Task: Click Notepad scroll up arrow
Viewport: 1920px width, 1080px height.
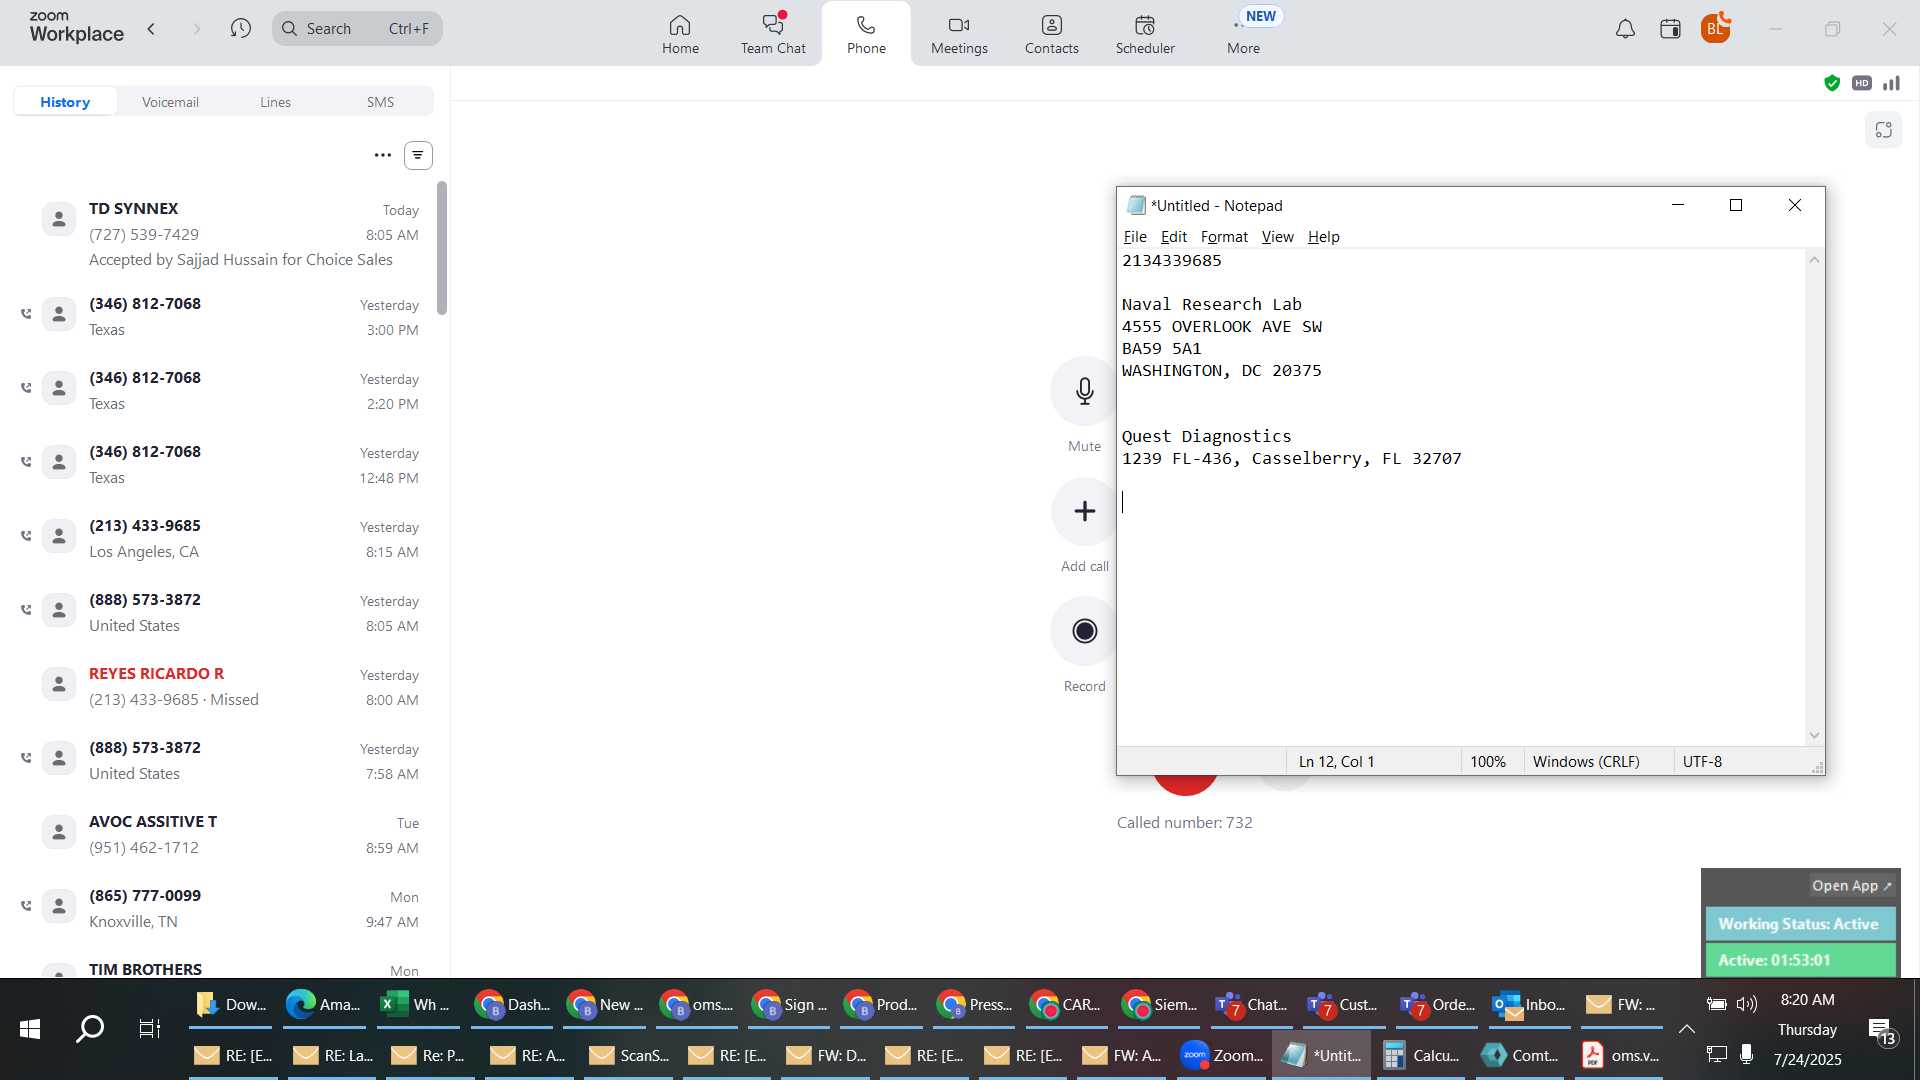Action: click(1814, 260)
